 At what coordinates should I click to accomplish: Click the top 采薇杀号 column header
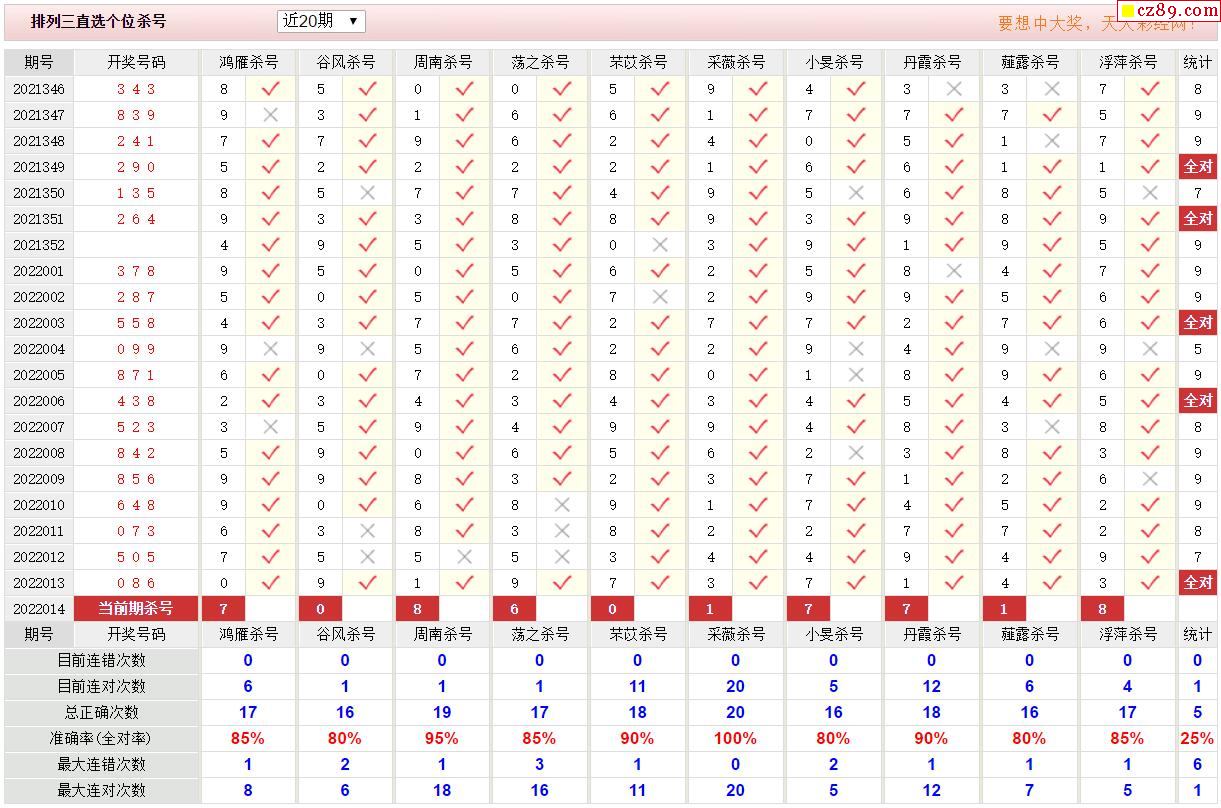click(736, 62)
